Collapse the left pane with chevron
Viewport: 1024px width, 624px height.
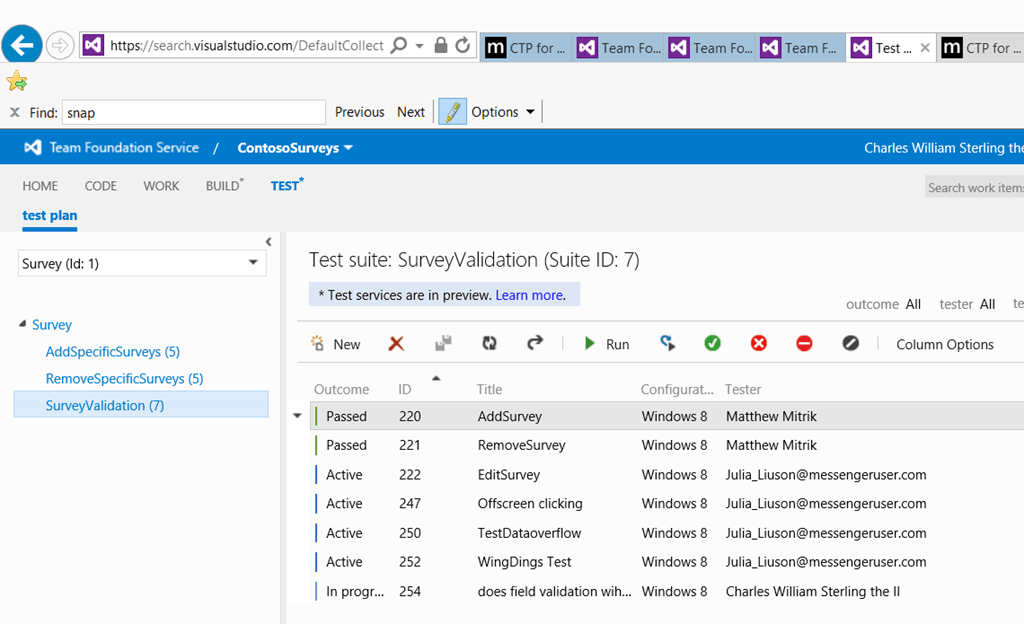(268, 242)
